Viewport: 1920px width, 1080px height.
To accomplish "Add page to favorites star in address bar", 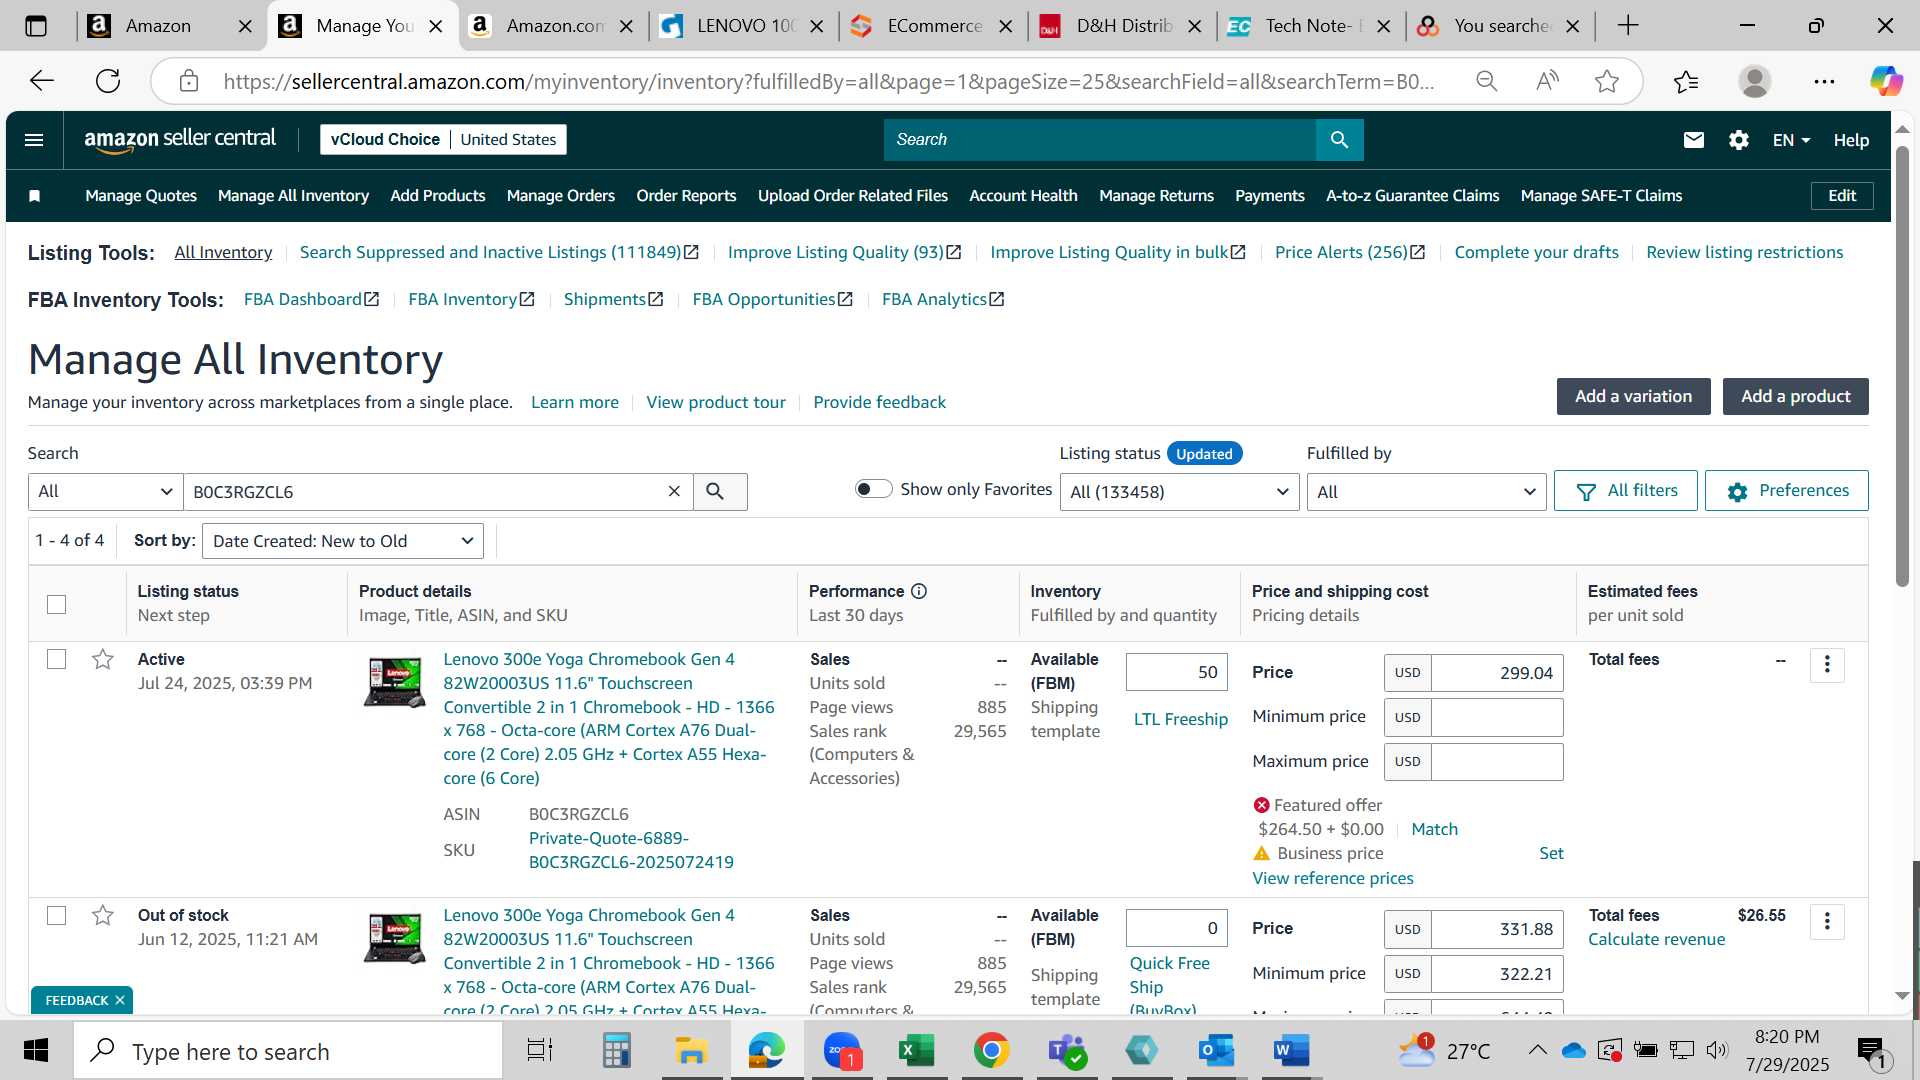I will [1606, 81].
